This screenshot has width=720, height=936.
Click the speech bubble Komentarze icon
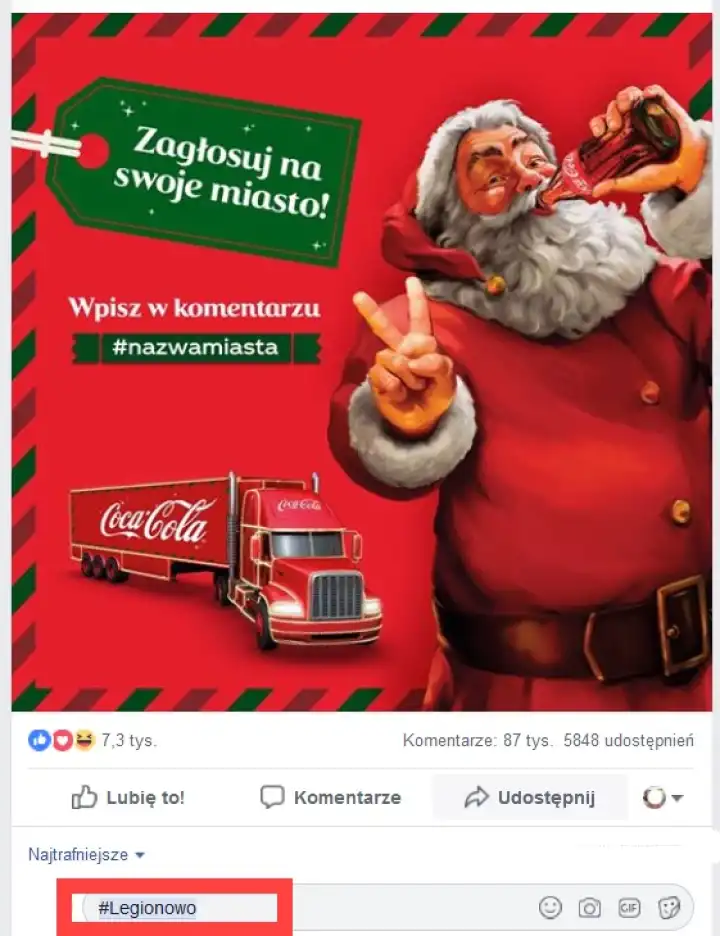click(272, 797)
